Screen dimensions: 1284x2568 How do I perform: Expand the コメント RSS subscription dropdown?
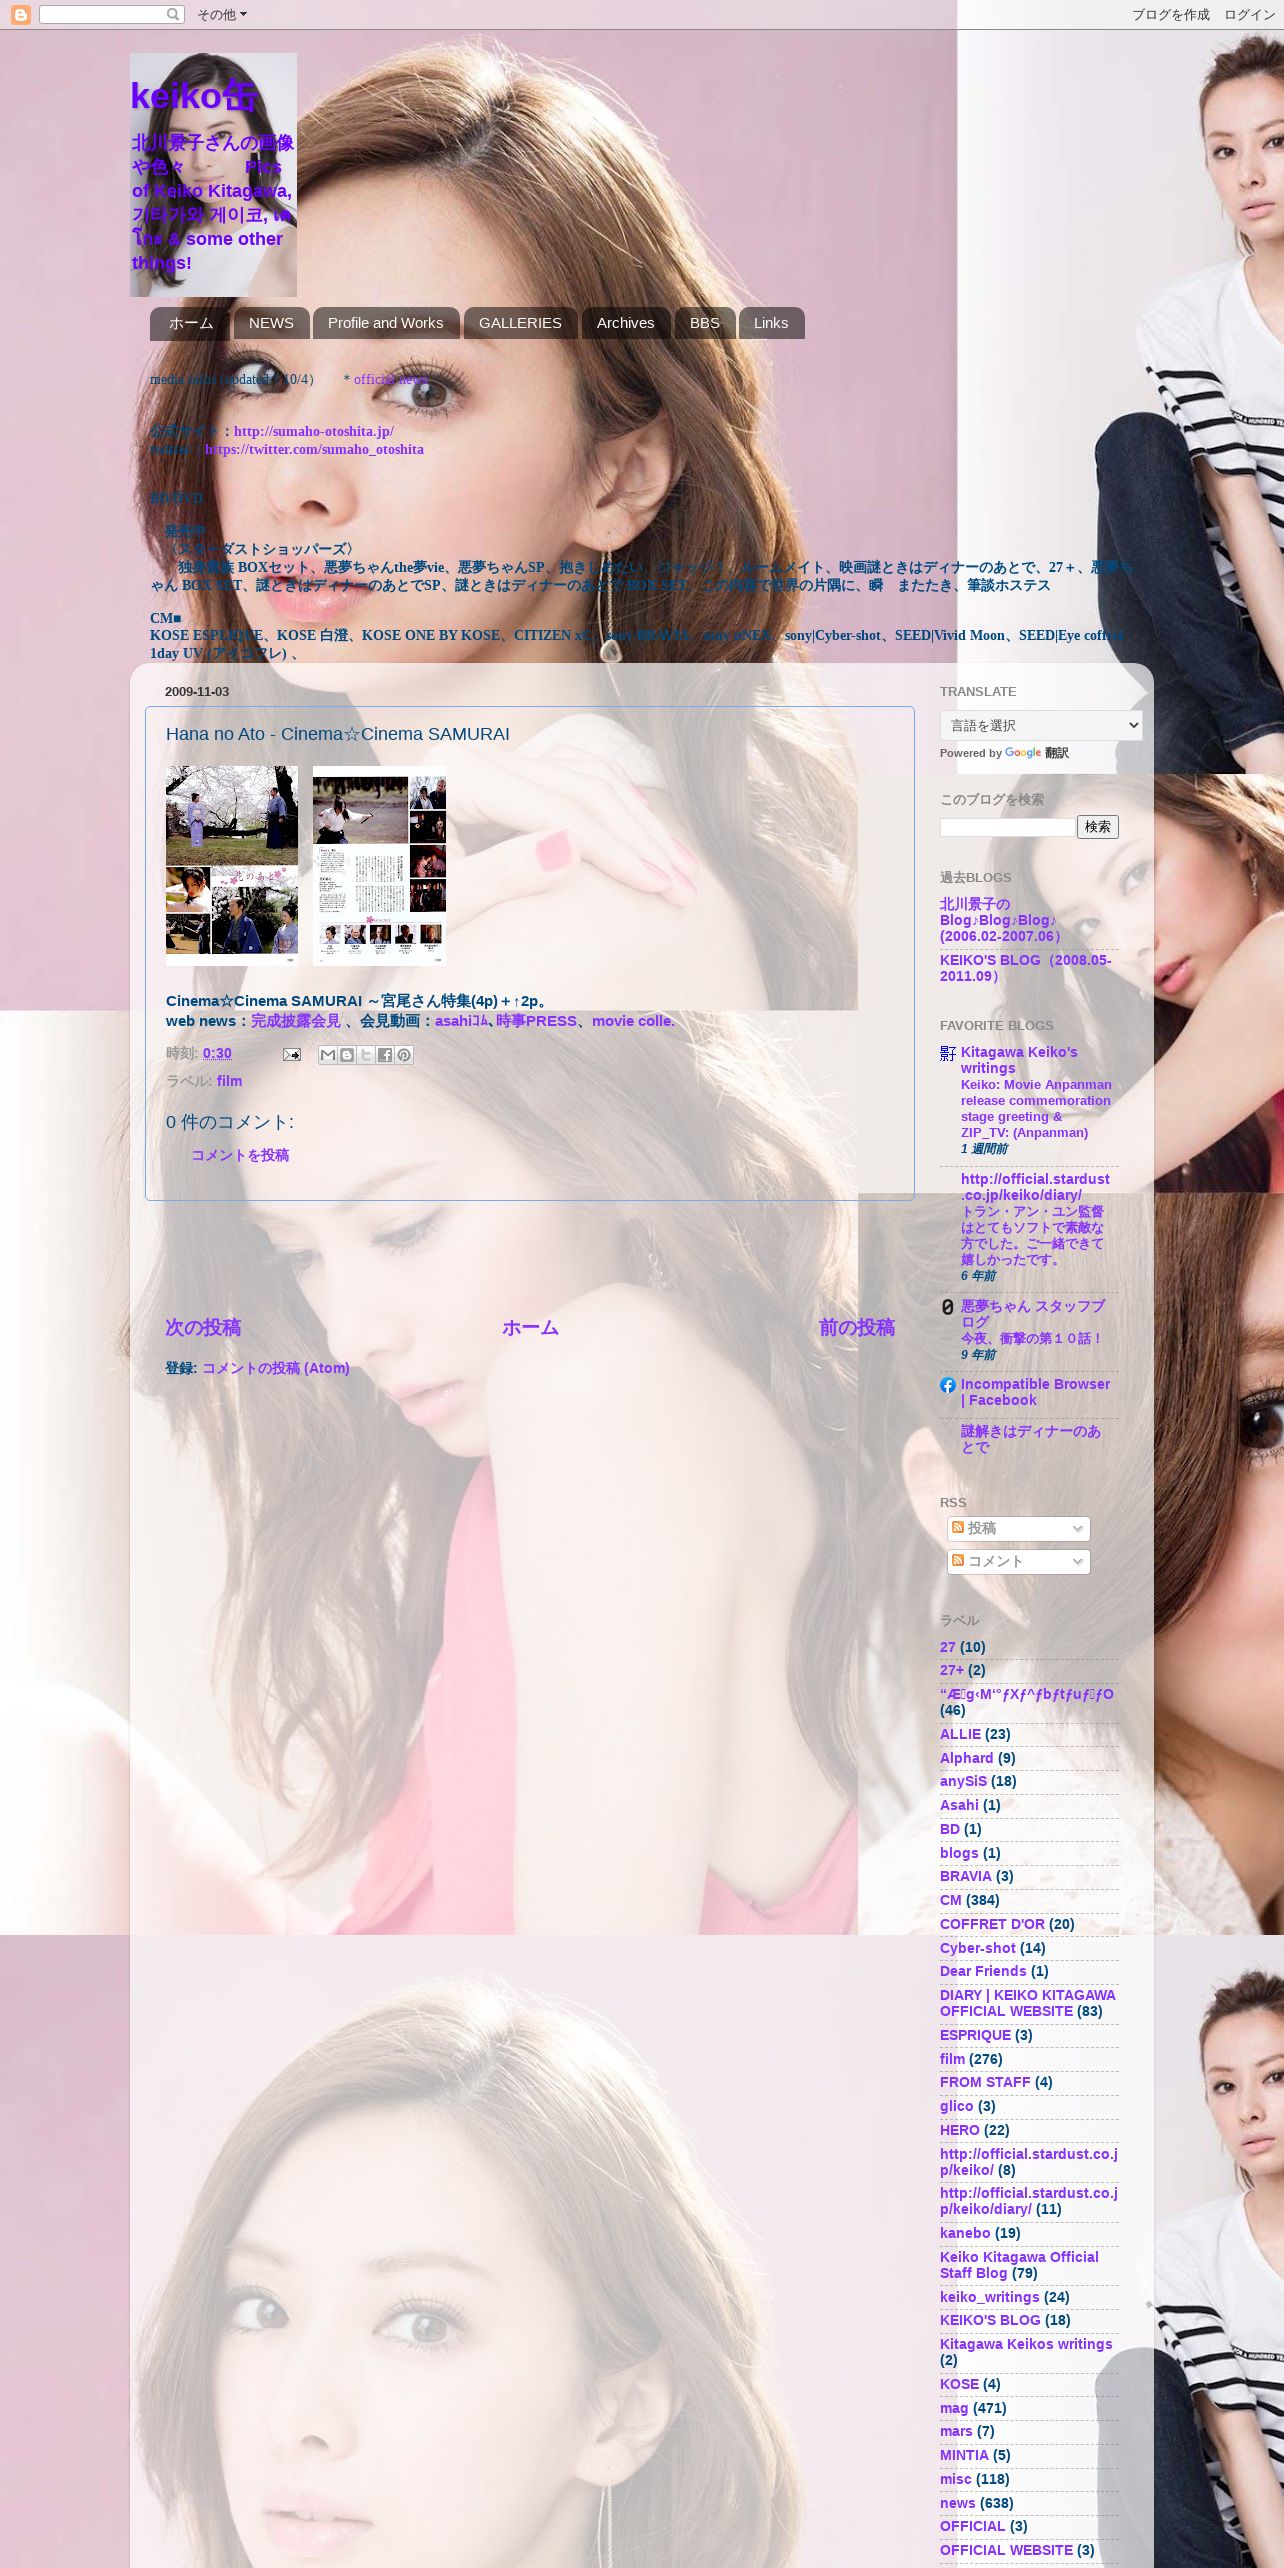point(1018,1561)
